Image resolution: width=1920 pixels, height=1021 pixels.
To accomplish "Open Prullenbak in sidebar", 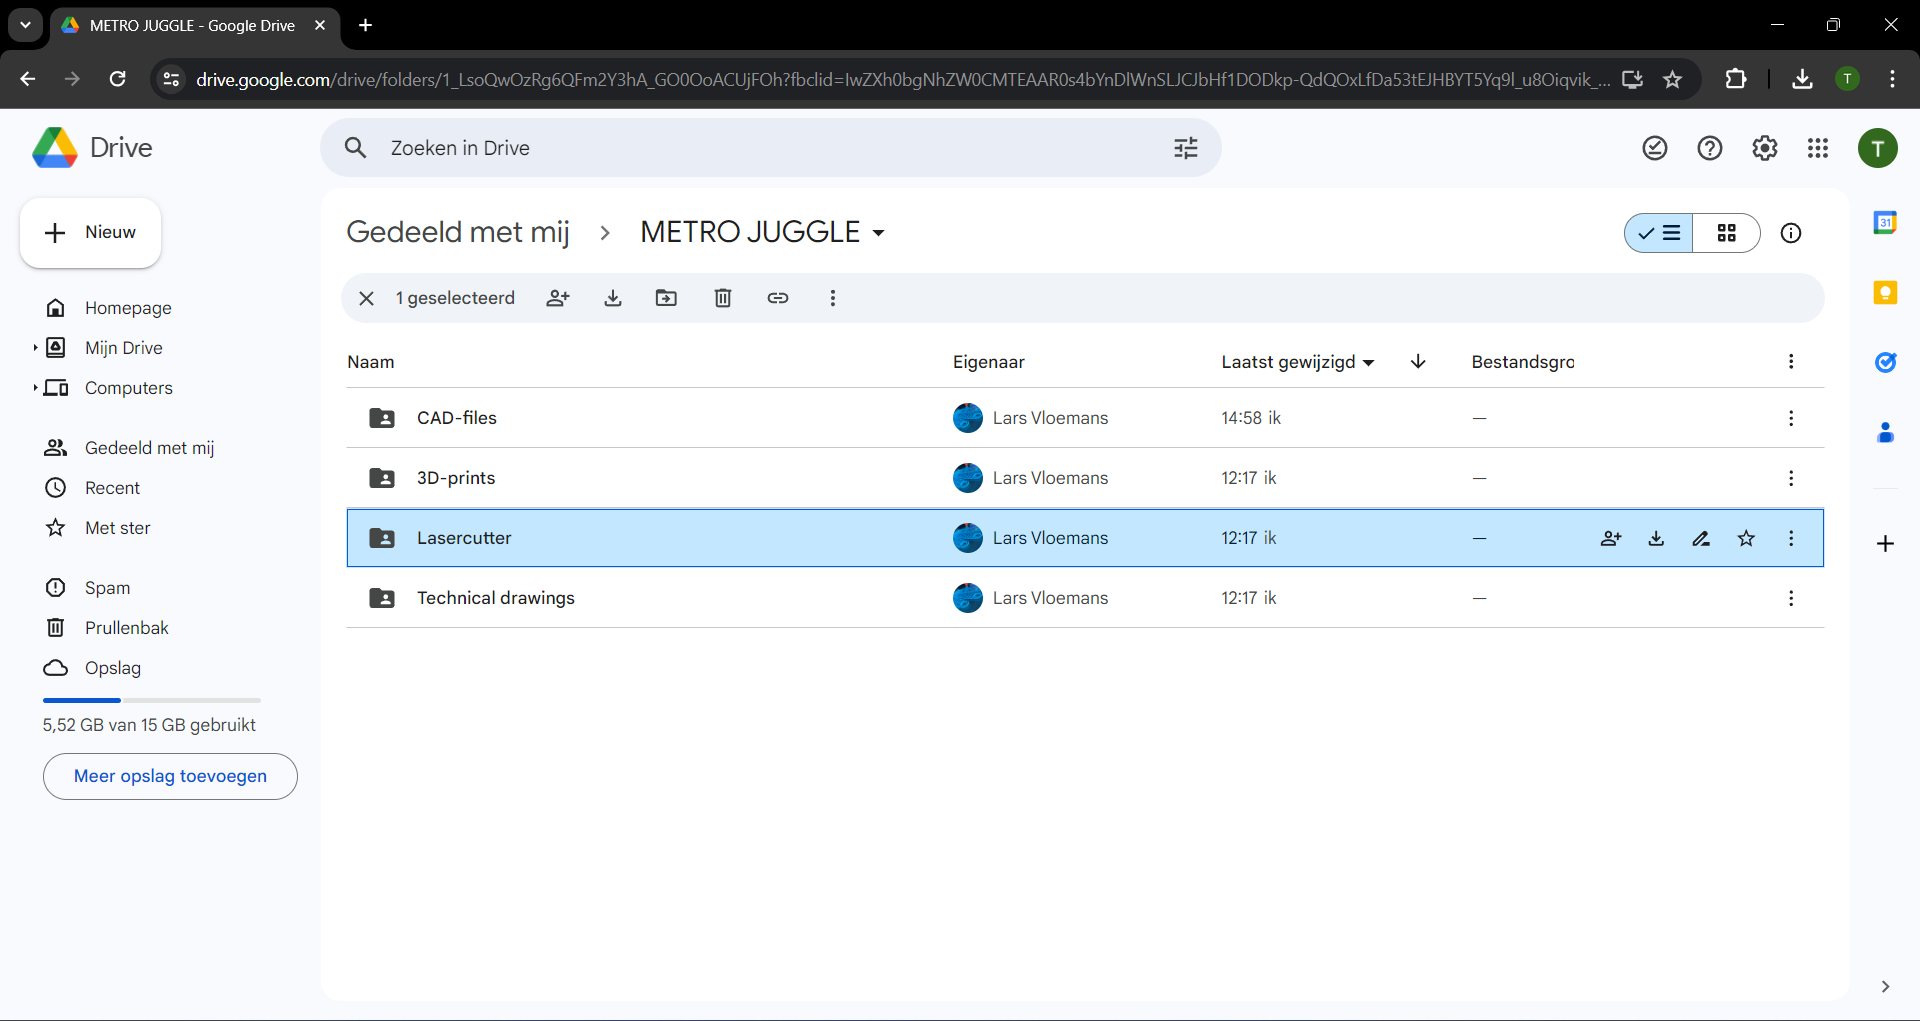I will click(x=127, y=628).
